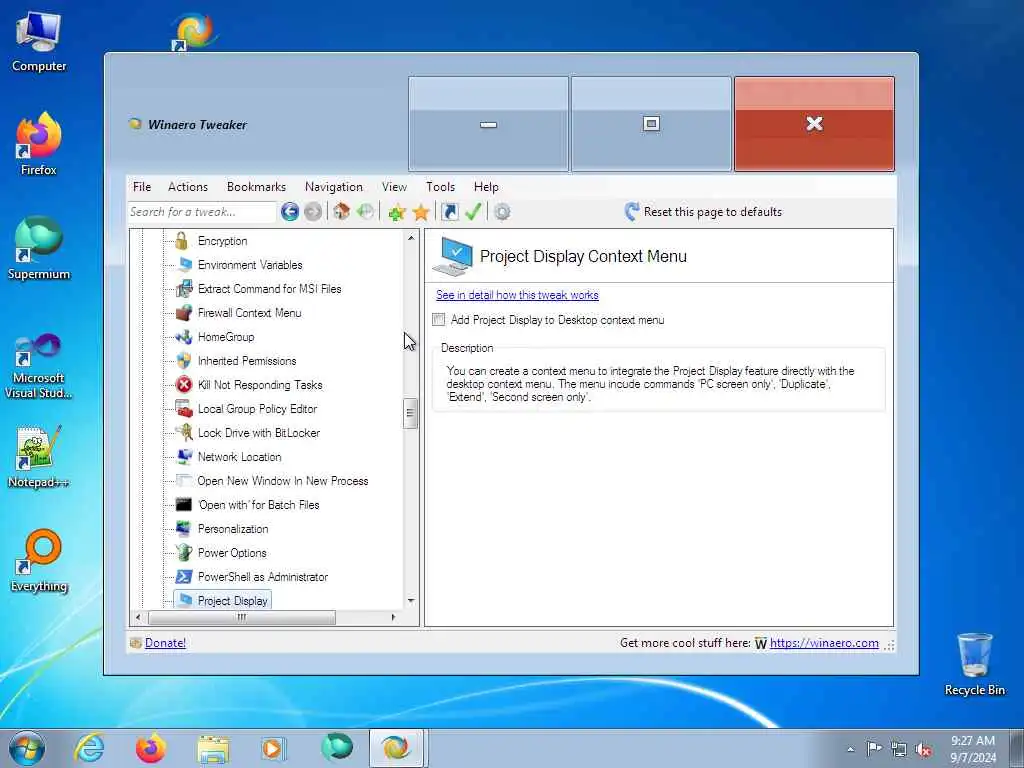Image resolution: width=1024 pixels, height=768 pixels.
Task: Click the create shortcut arrow icon
Action: tap(449, 212)
